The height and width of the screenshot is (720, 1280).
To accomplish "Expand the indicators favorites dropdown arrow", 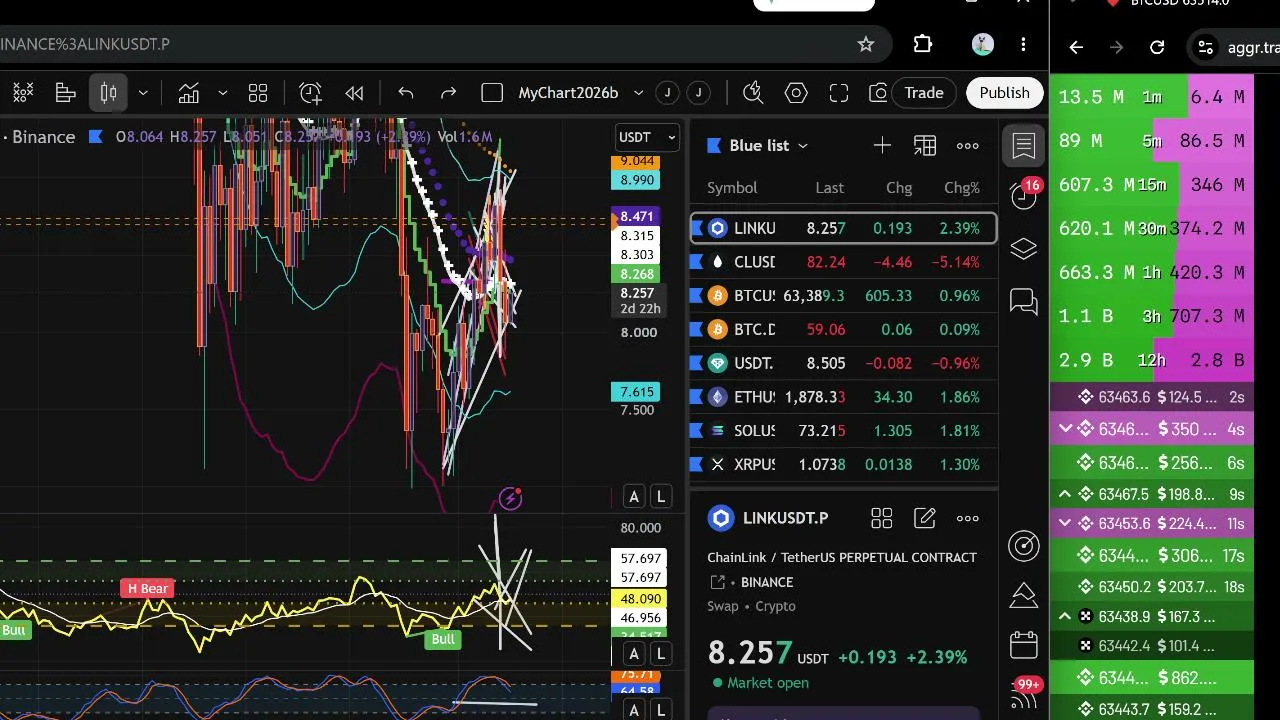I will click(x=222, y=93).
